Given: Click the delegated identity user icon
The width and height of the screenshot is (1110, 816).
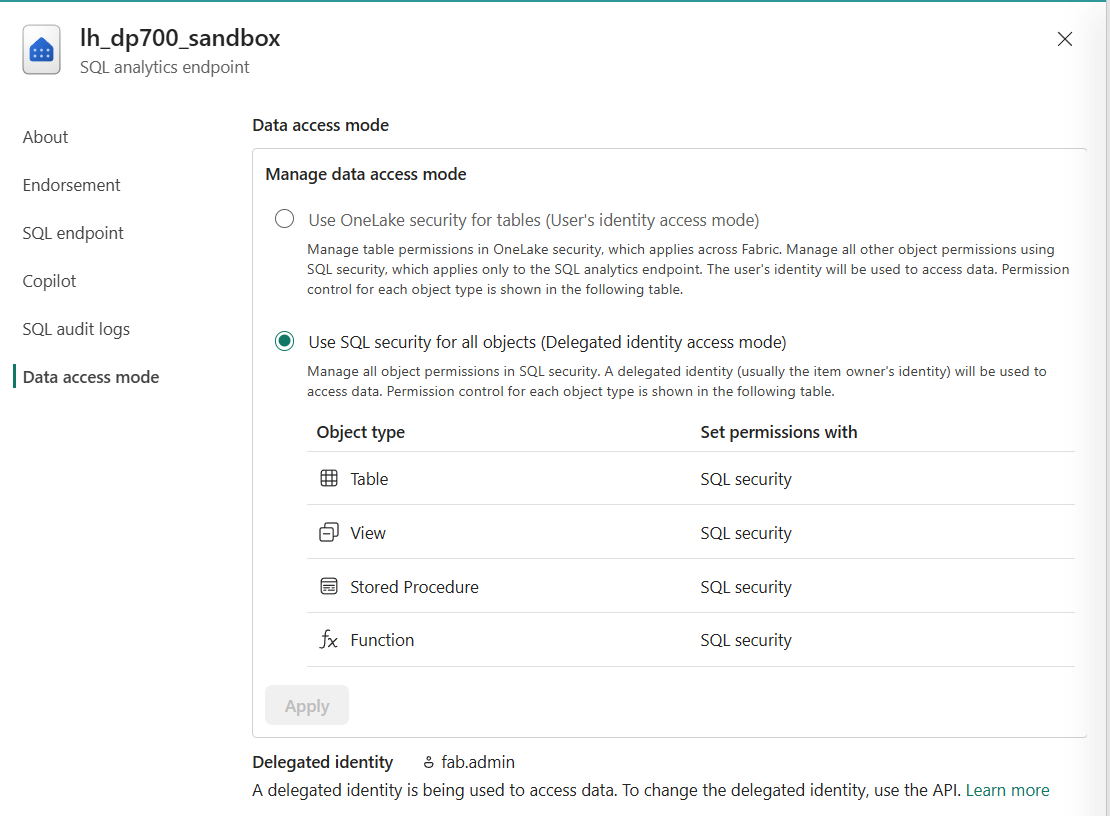Looking at the screenshot, I should (428, 762).
